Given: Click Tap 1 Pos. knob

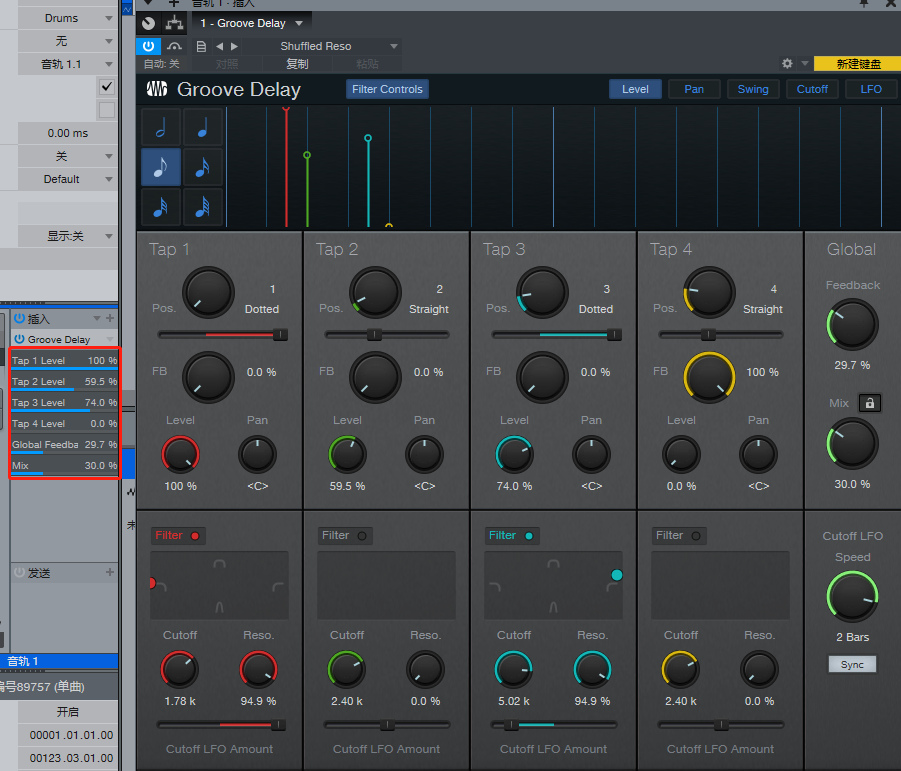Looking at the screenshot, I should tap(208, 292).
